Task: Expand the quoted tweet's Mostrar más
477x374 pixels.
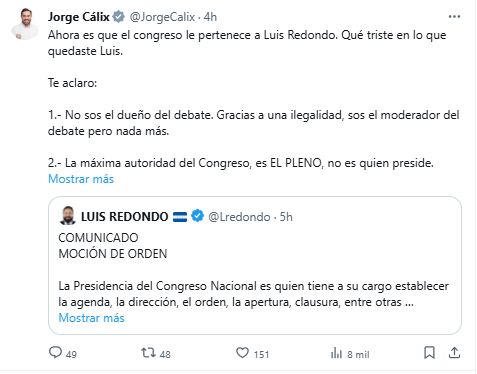Action: tap(91, 318)
